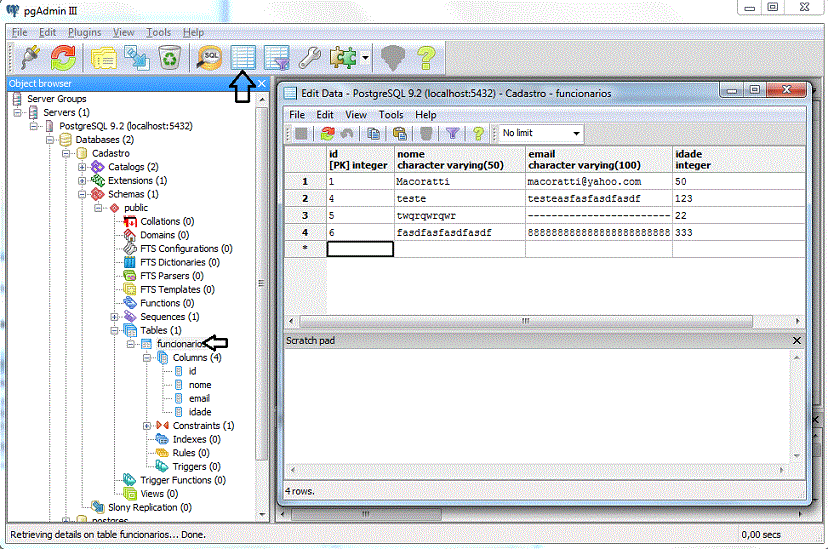This screenshot has width=828, height=549.
Task: Collapse the Tables (1) node
Action: click(115, 330)
